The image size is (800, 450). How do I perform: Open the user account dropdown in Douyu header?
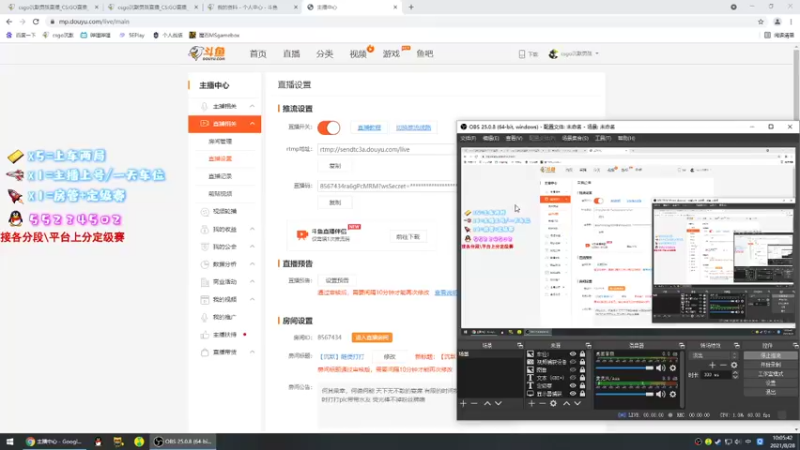[x=574, y=54]
